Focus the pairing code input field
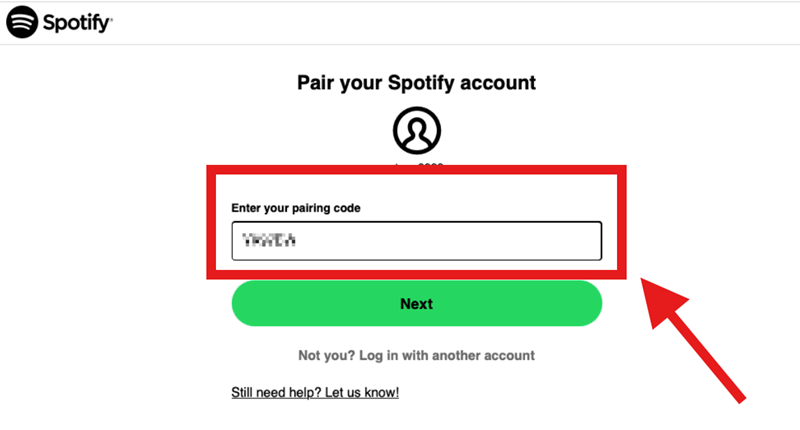The image size is (800, 430). coord(416,241)
